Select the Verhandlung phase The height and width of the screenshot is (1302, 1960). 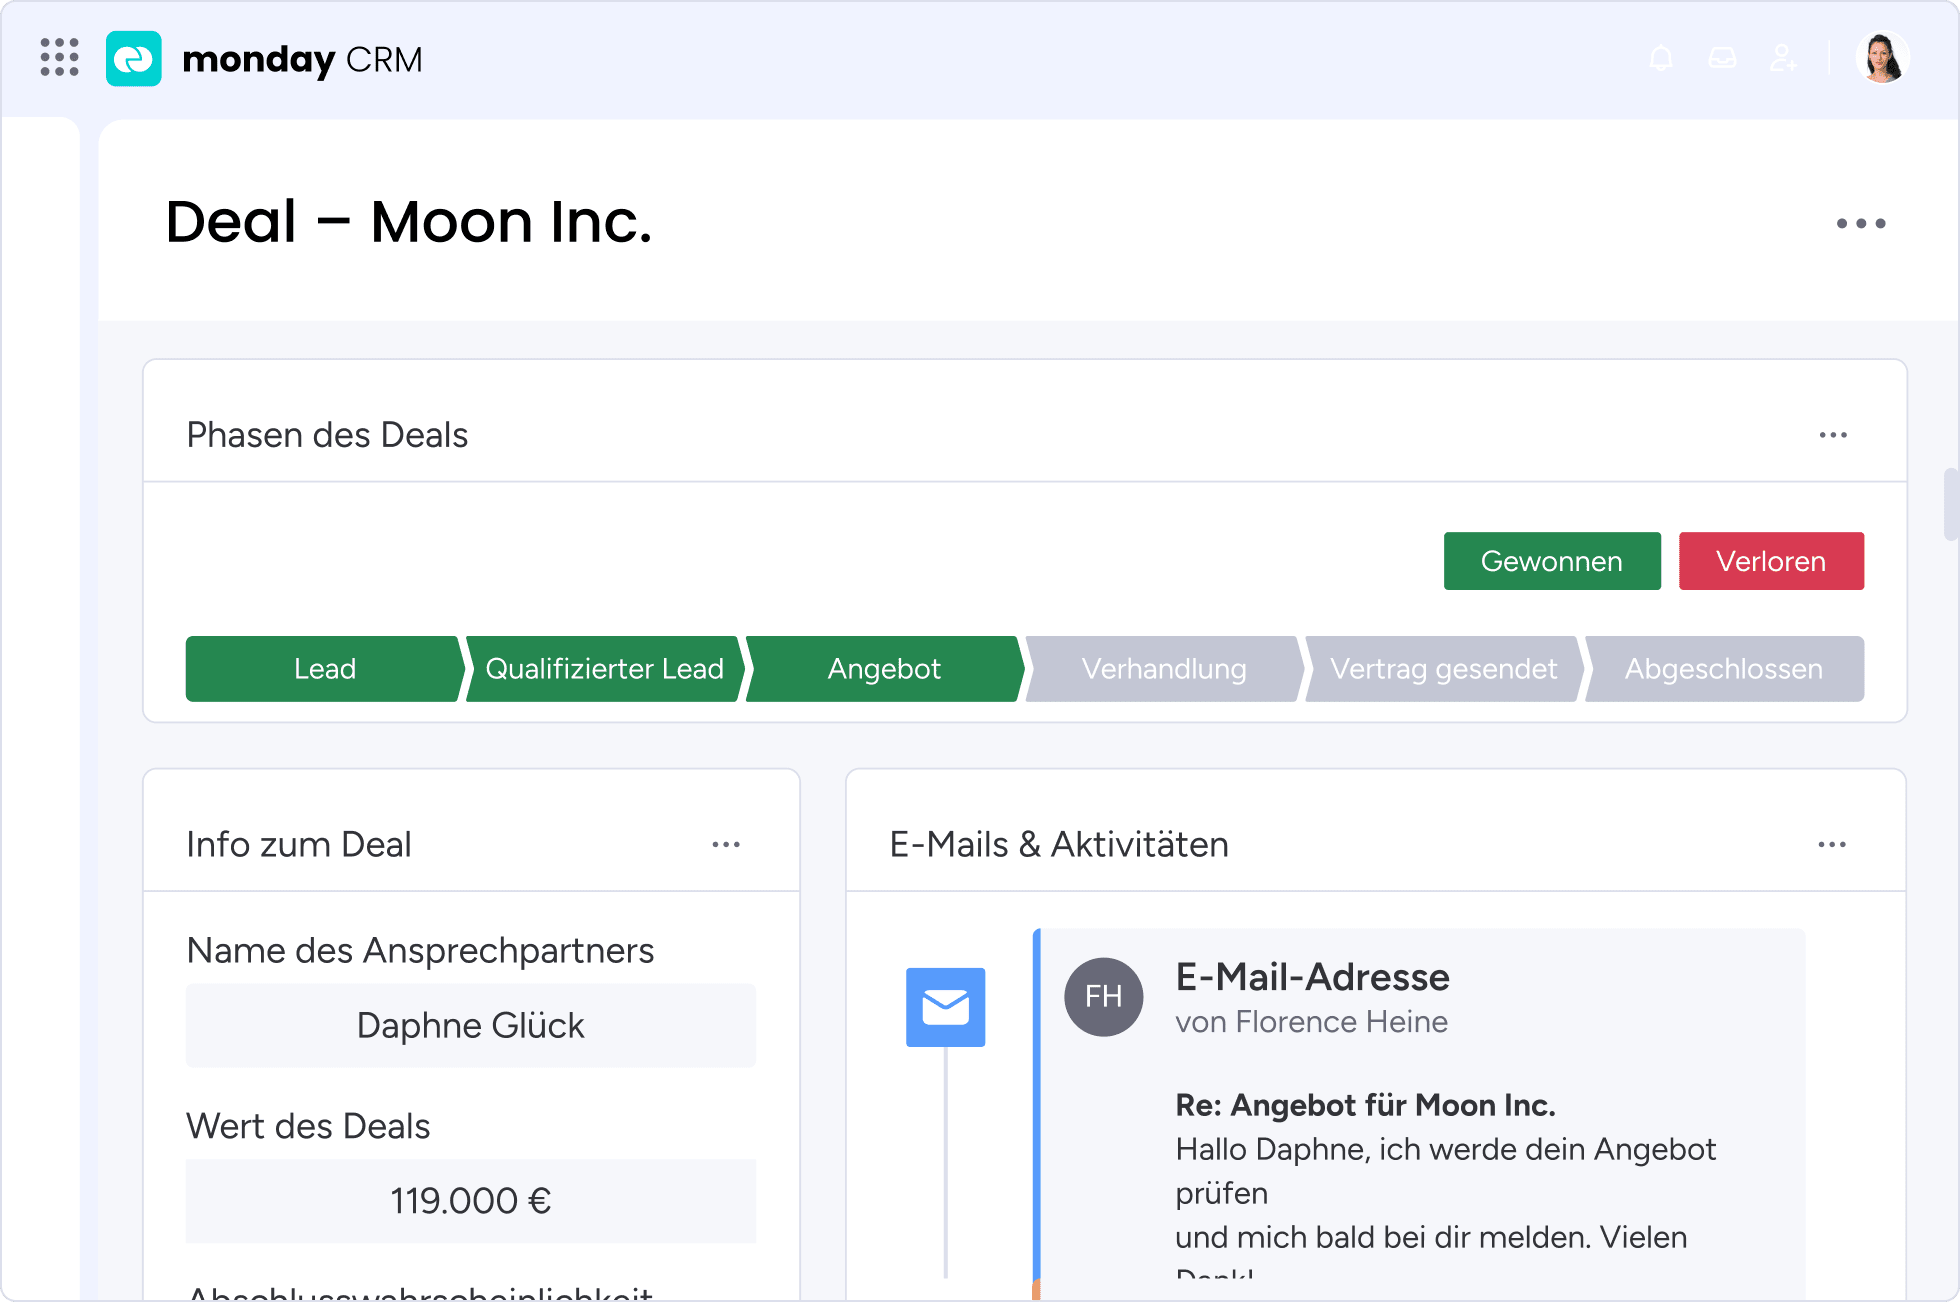1165,669
